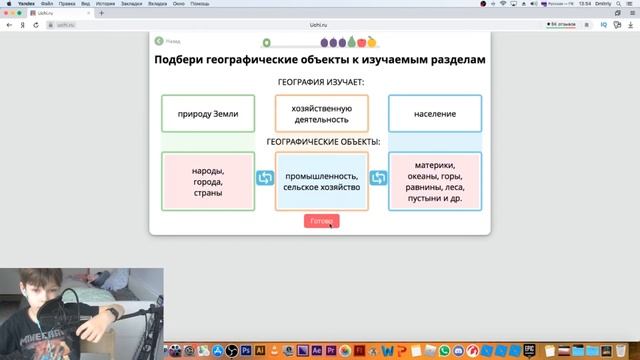Click the first green progress marker
The image size is (640, 360).
(x=267, y=42)
